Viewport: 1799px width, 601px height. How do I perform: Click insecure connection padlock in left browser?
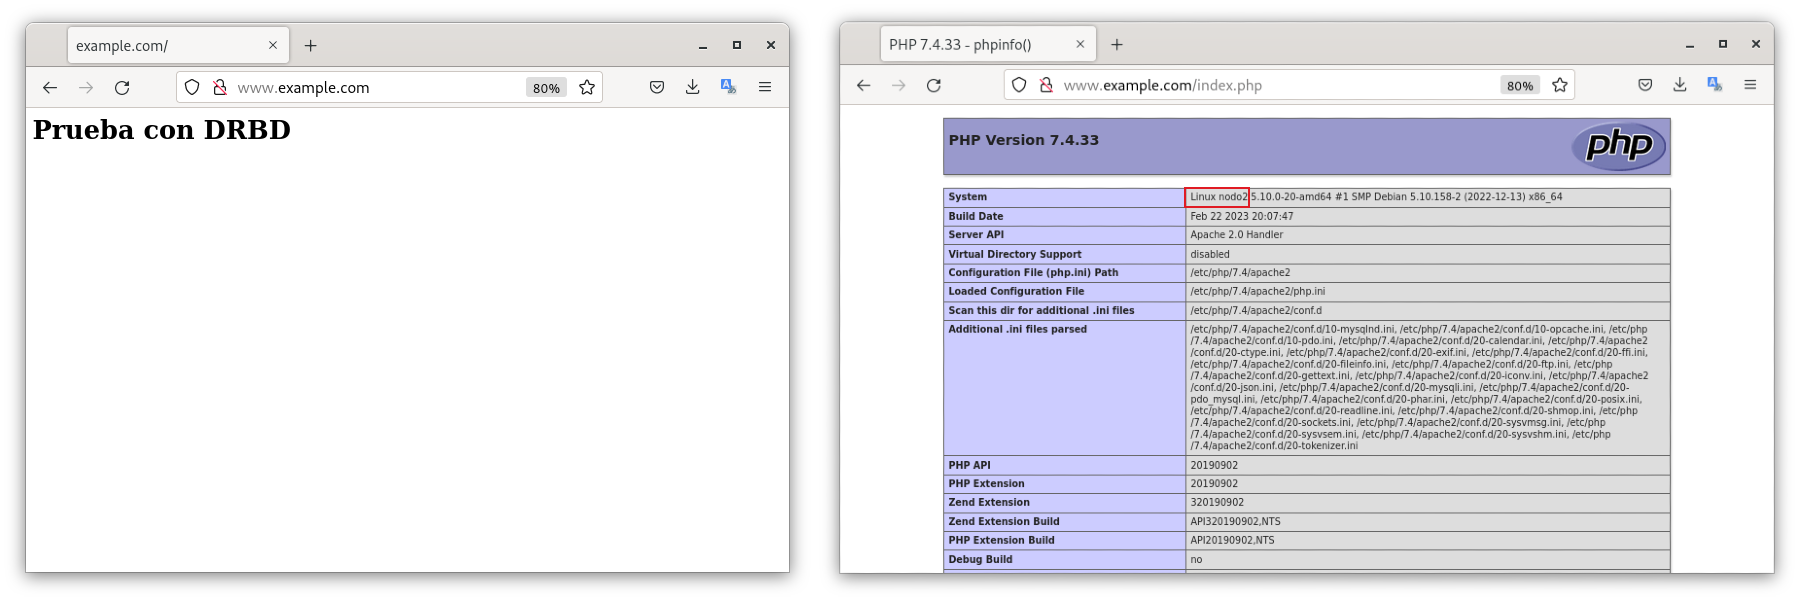(x=220, y=88)
